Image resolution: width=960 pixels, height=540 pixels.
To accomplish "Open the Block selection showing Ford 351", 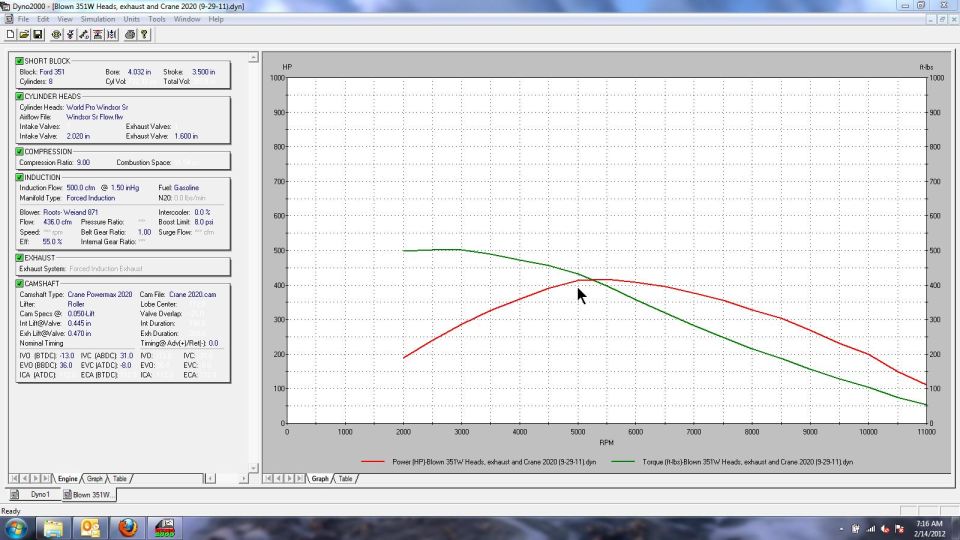I will [x=52, y=72].
